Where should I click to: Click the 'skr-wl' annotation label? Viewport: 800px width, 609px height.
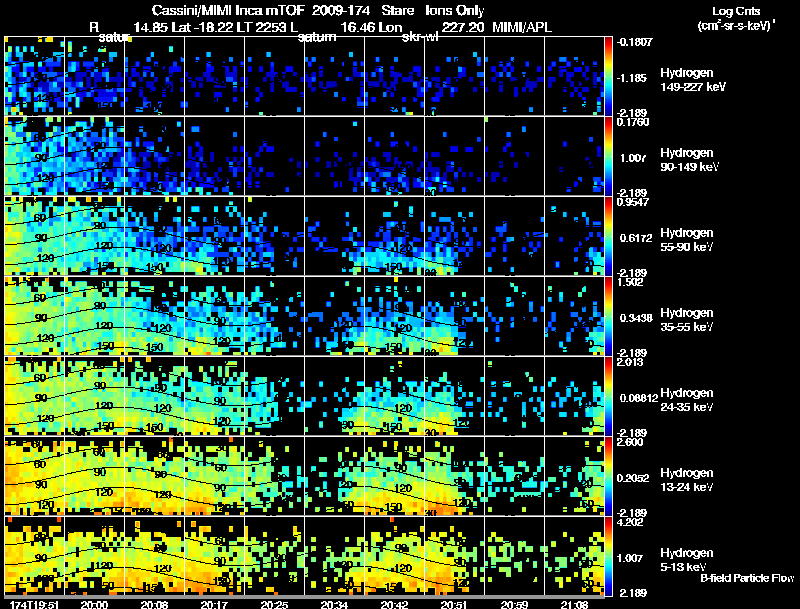[420, 37]
